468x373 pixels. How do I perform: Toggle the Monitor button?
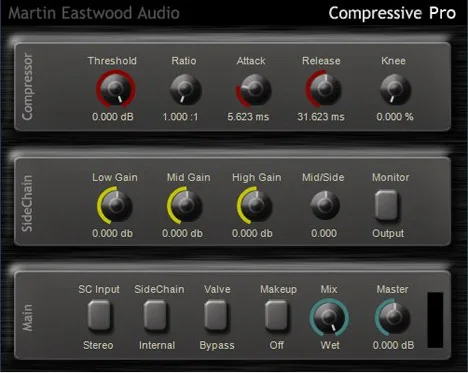pyautogui.click(x=386, y=205)
